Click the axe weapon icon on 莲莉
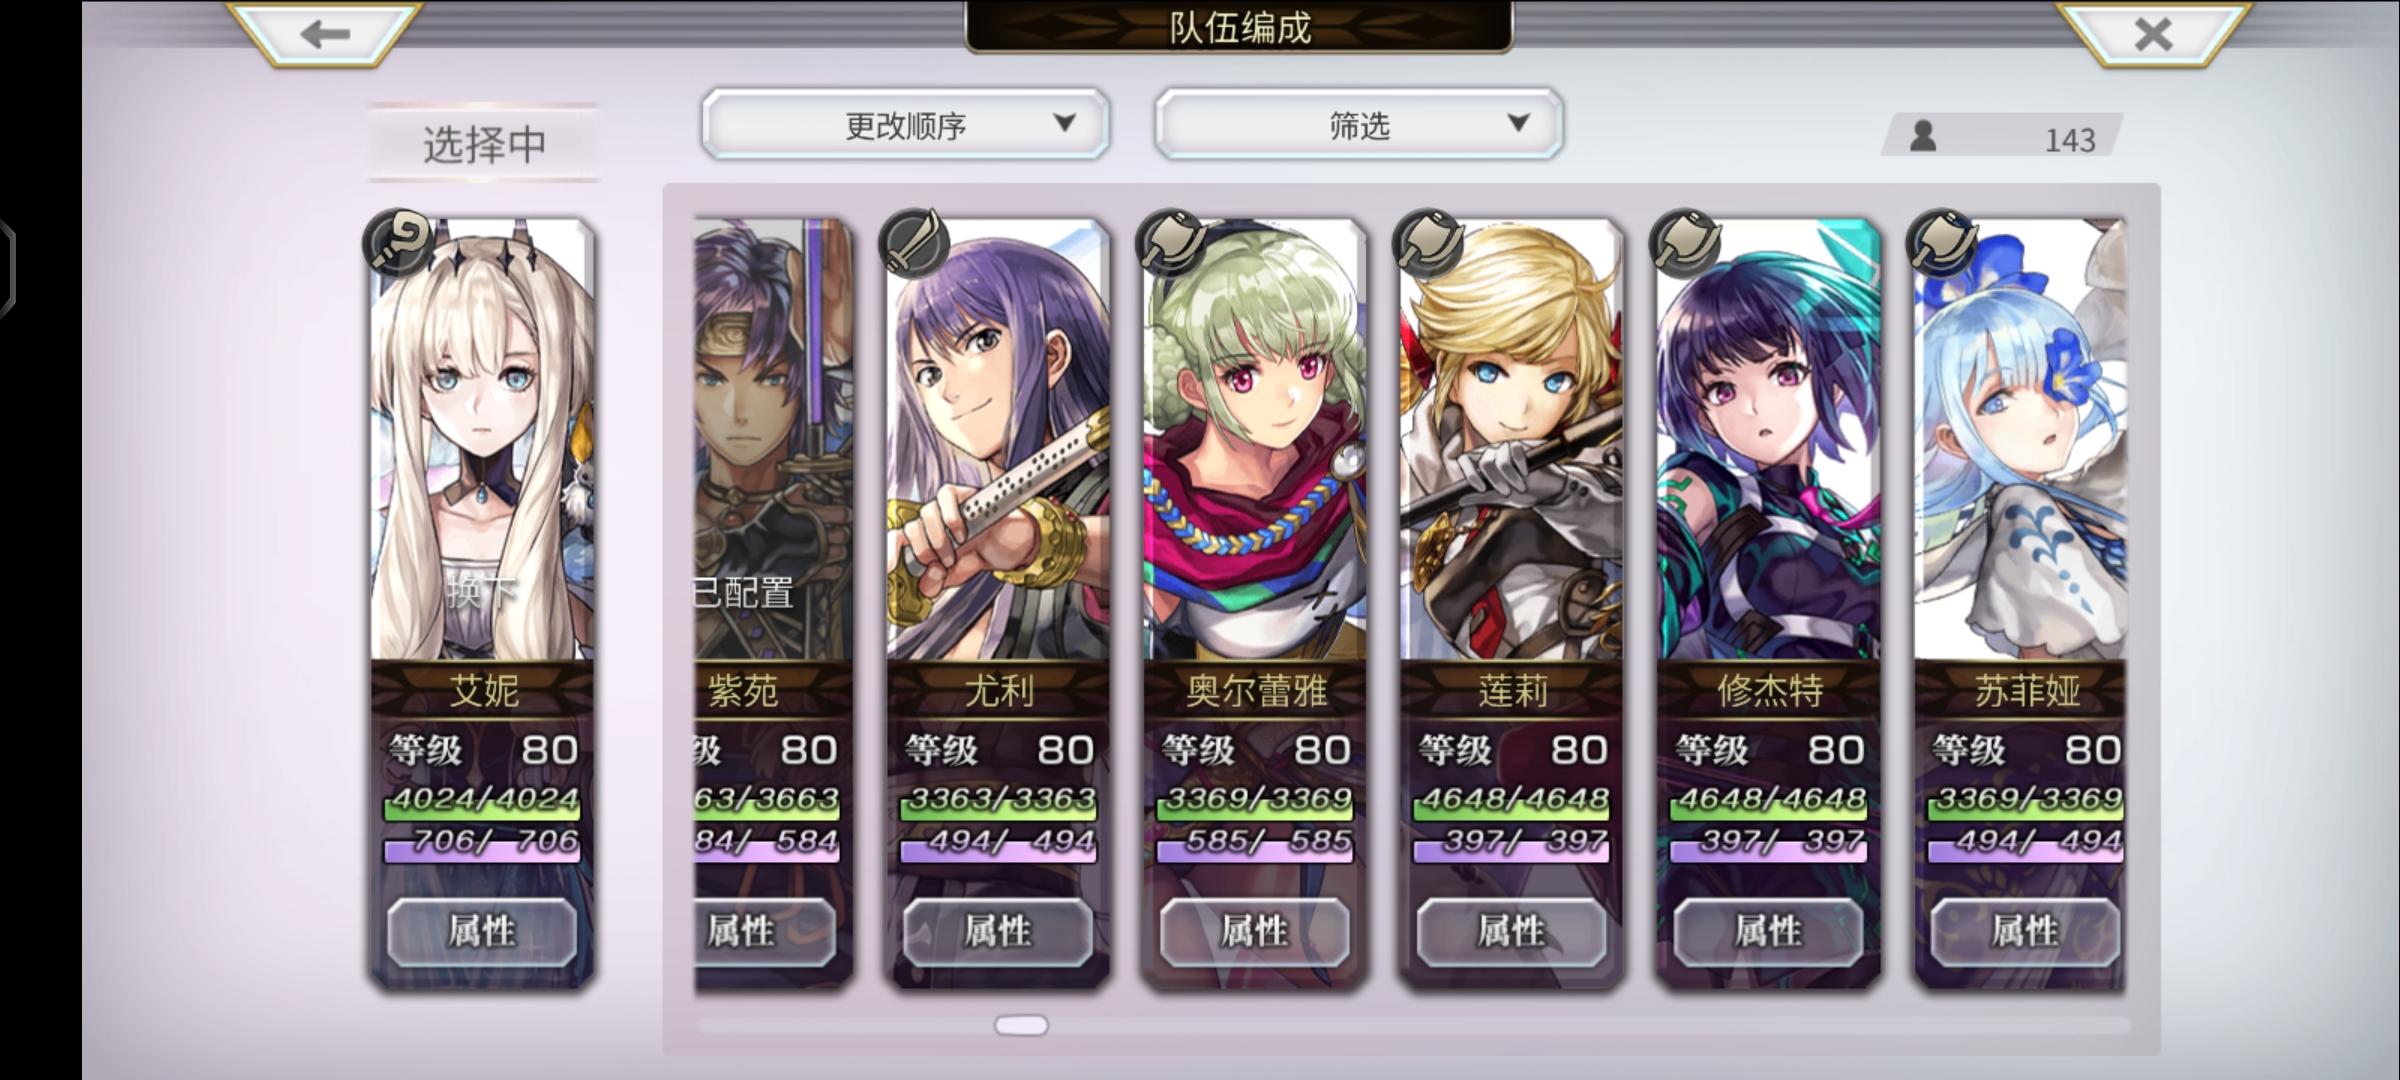The height and width of the screenshot is (1080, 2400). click(x=1428, y=243)
